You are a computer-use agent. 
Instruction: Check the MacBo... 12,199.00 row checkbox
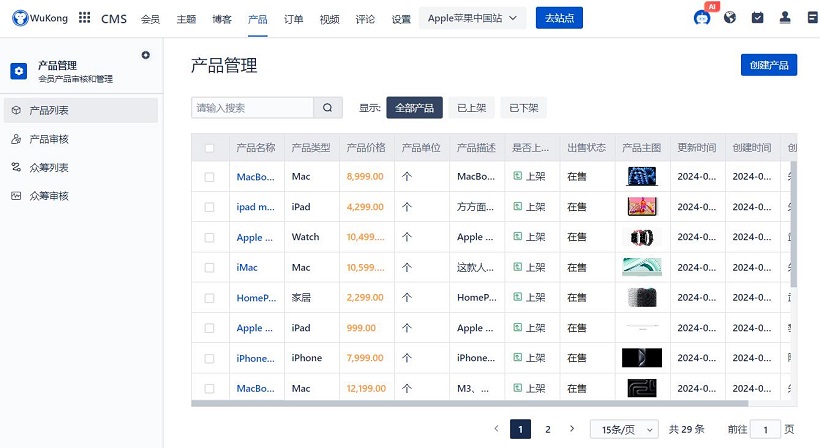click(x=209, y=389)
